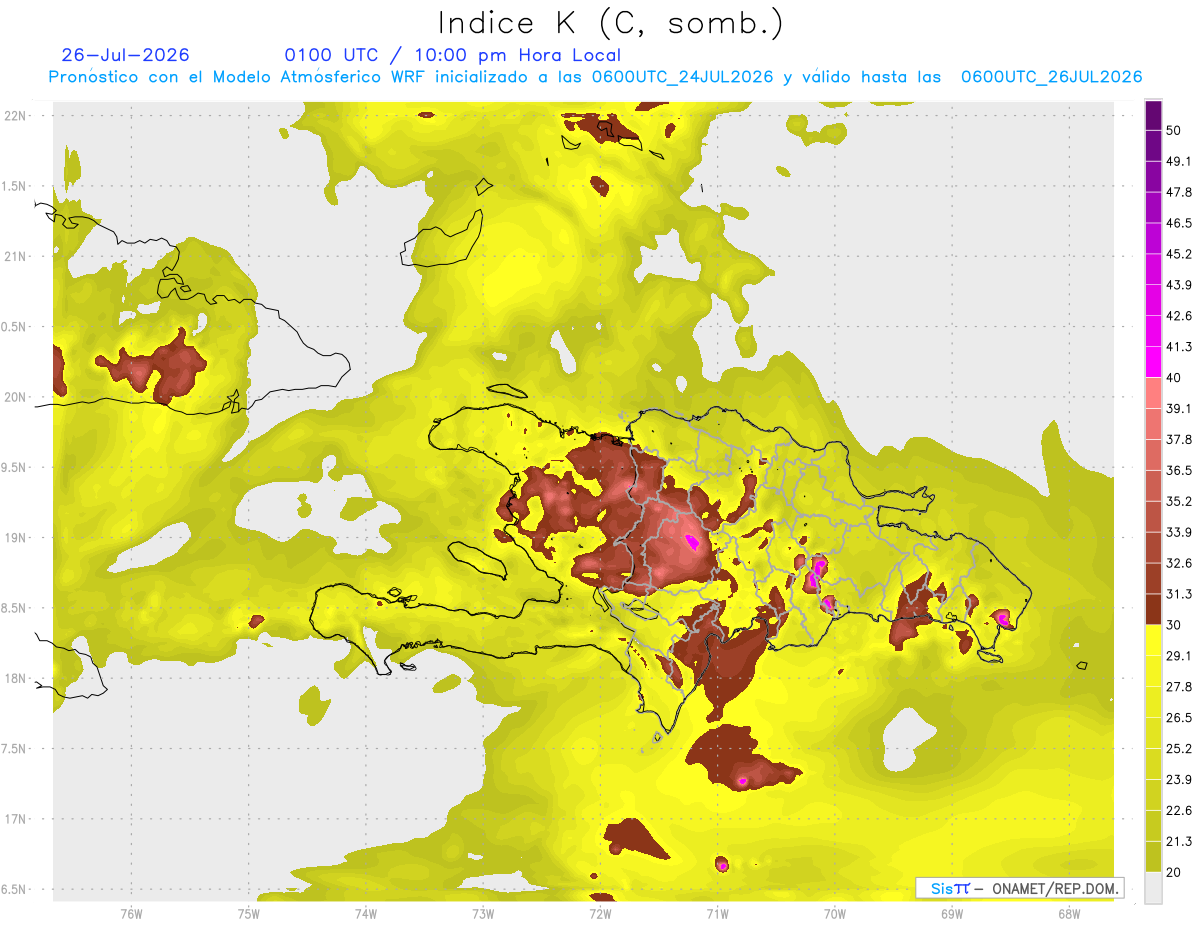Viewport: 1200px width, 927px height.
Task: Click the colorbar value "41.3"
Action: click(x=1179, y=347)
